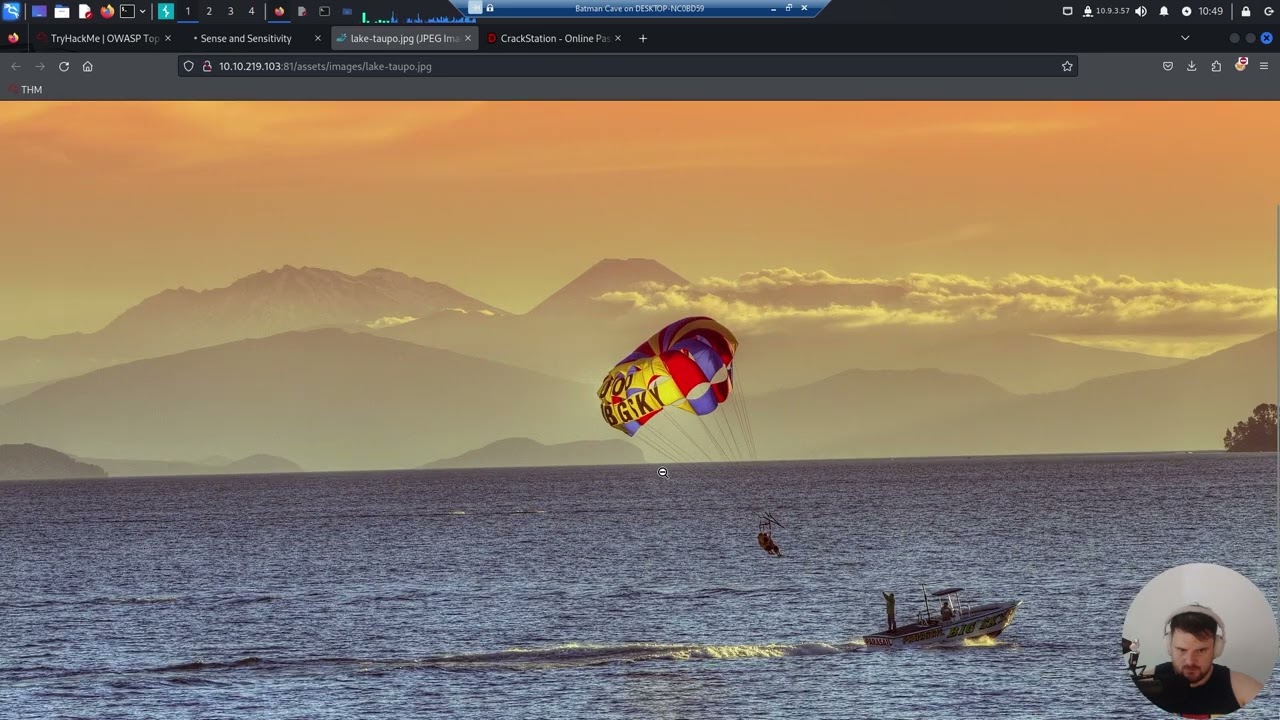The width and height of the screenshot is (1280, 720).
Task: Close the CrackStation tab
Action: [618, 38]
